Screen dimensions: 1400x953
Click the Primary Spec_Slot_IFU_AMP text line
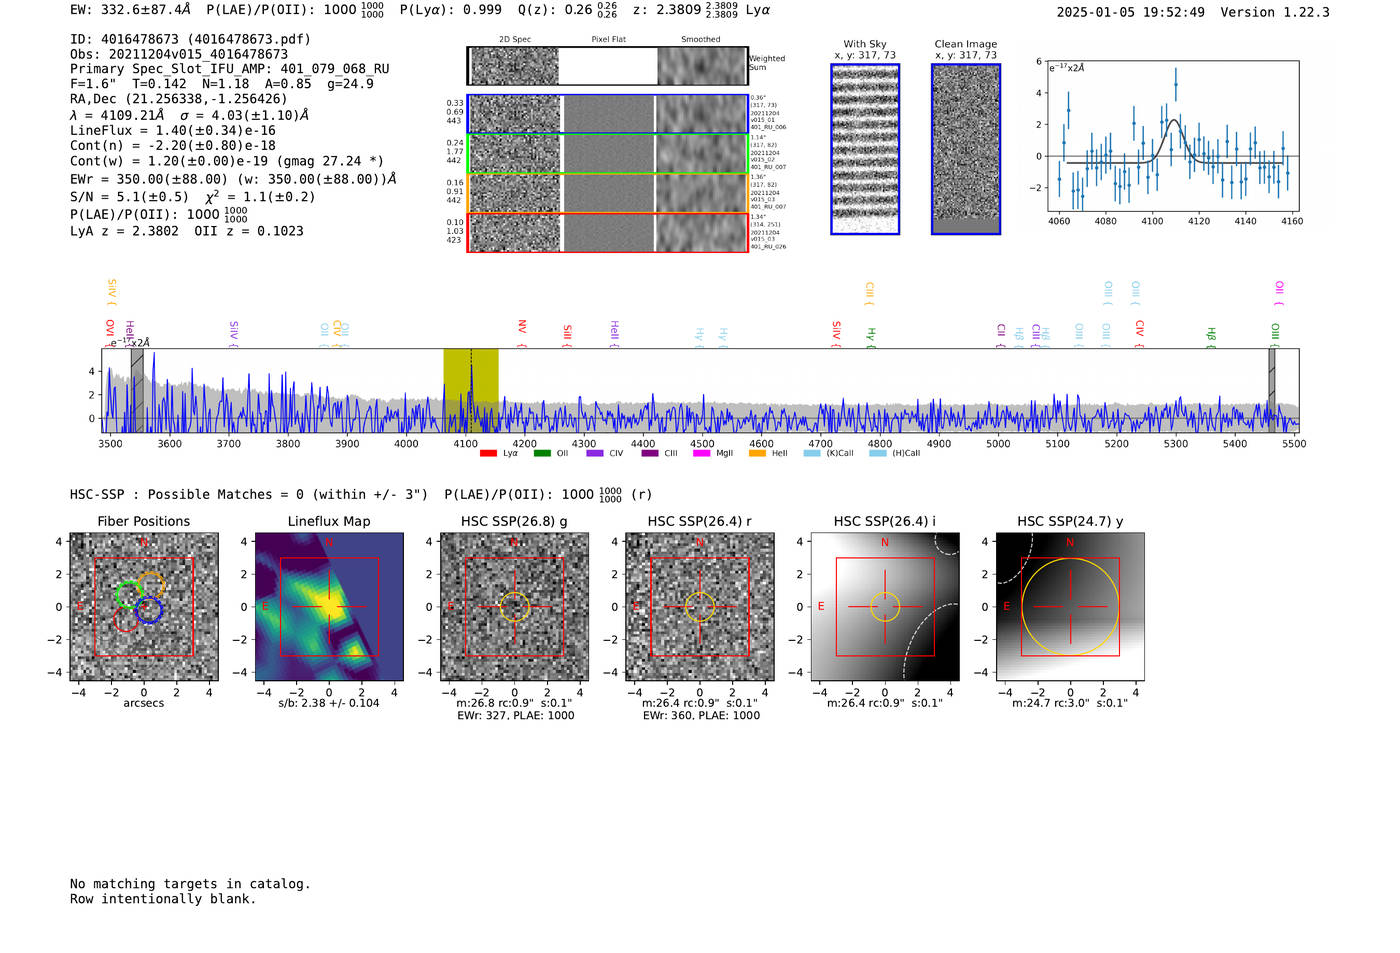[x=230, y=69]
